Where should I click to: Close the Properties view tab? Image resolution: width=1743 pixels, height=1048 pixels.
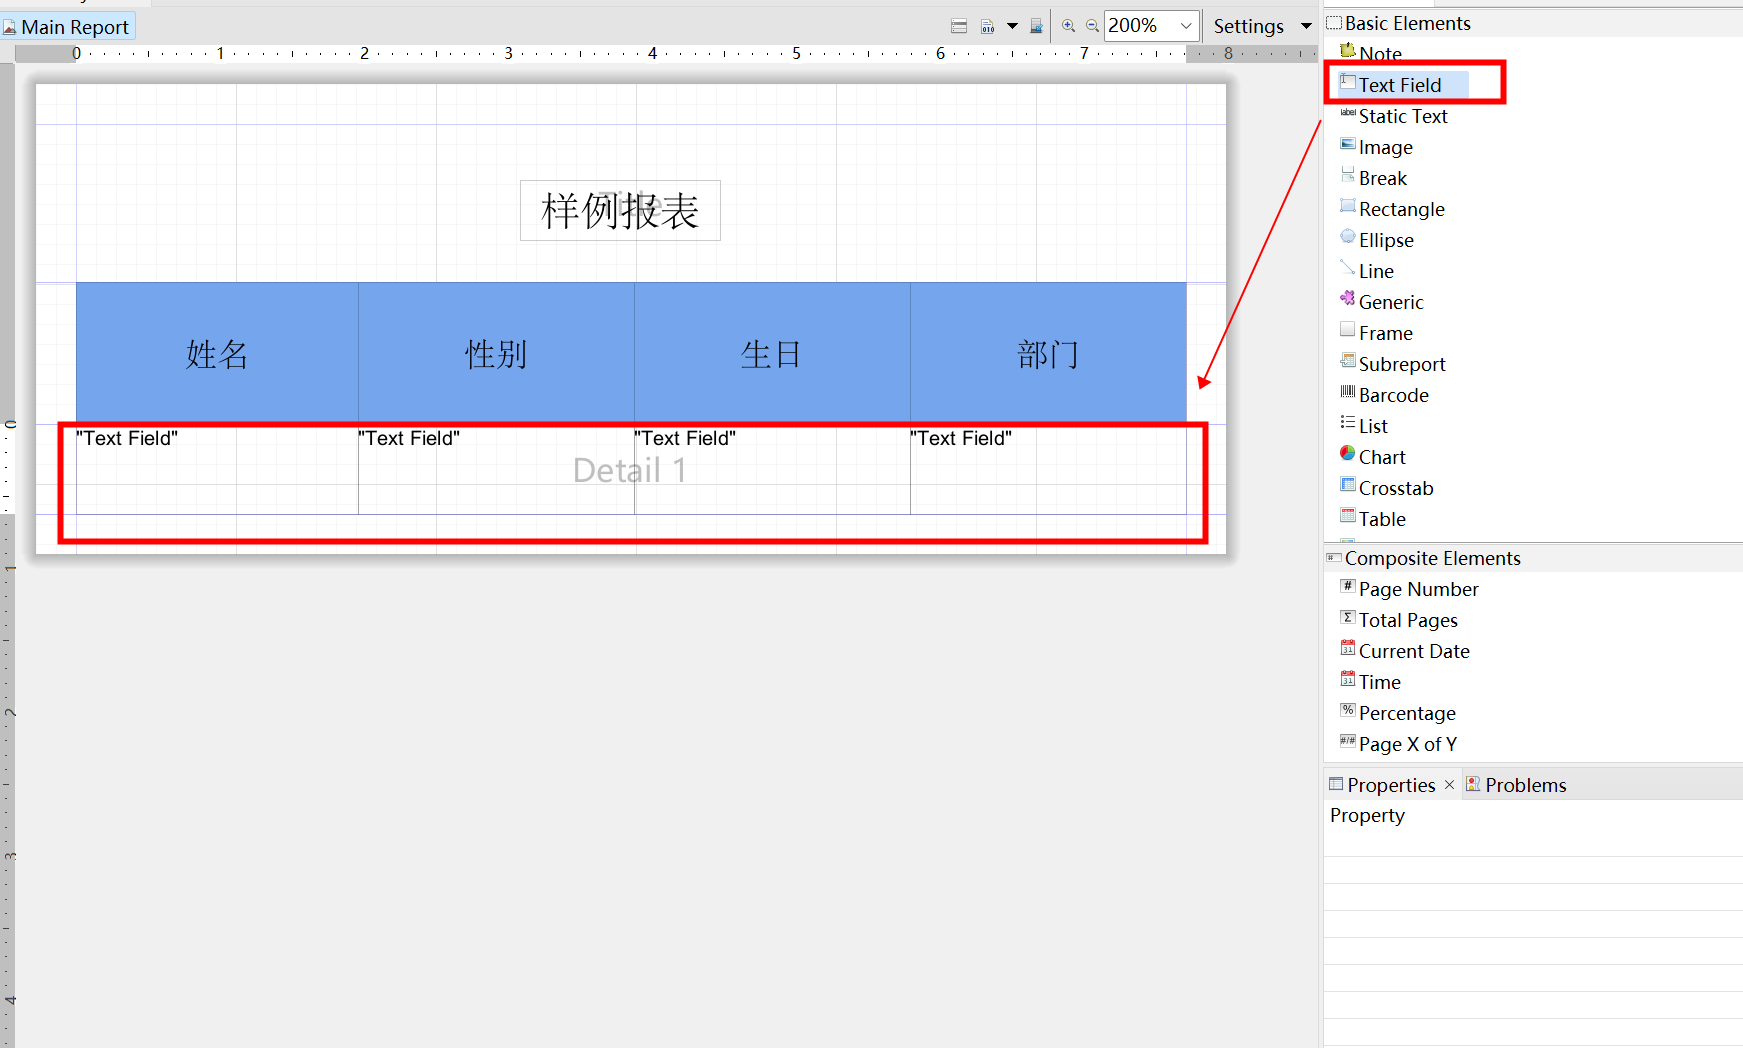pos(1449,785)
